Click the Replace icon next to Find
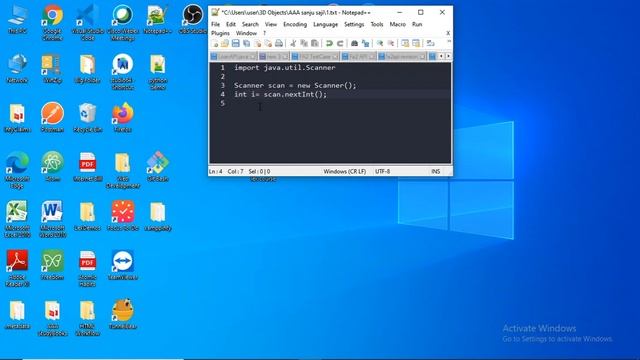The image size is (640, 360). 365,43
